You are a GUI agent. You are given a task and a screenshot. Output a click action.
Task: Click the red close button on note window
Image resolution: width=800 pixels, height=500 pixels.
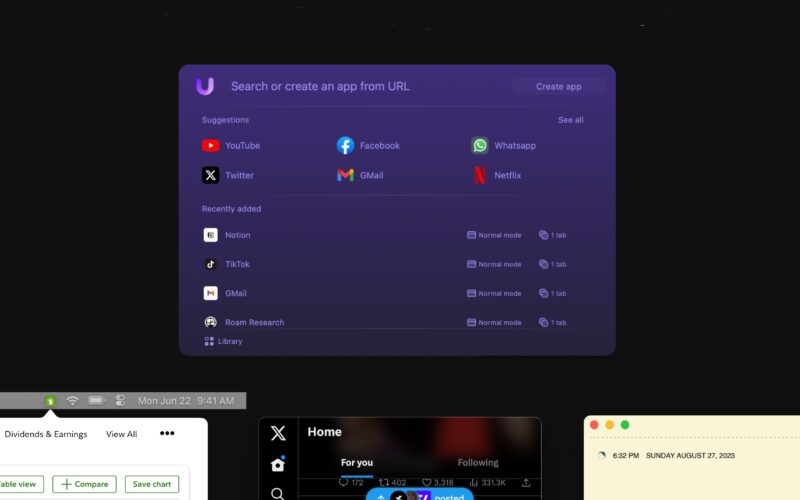point(594,424)
